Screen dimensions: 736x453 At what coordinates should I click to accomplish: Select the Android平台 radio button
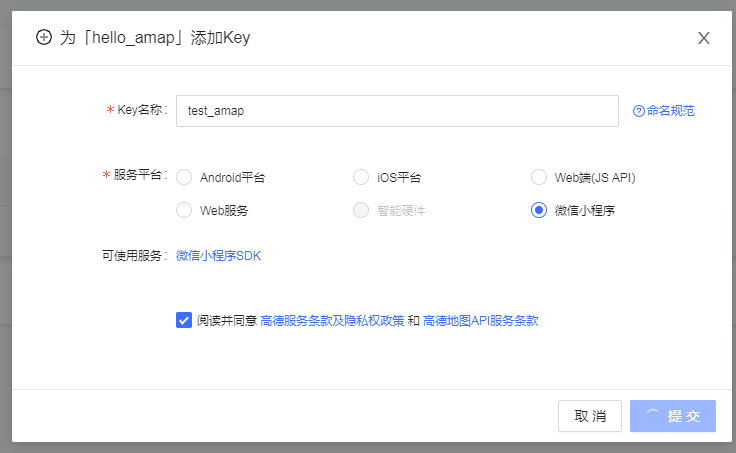(x=184, y=177)
